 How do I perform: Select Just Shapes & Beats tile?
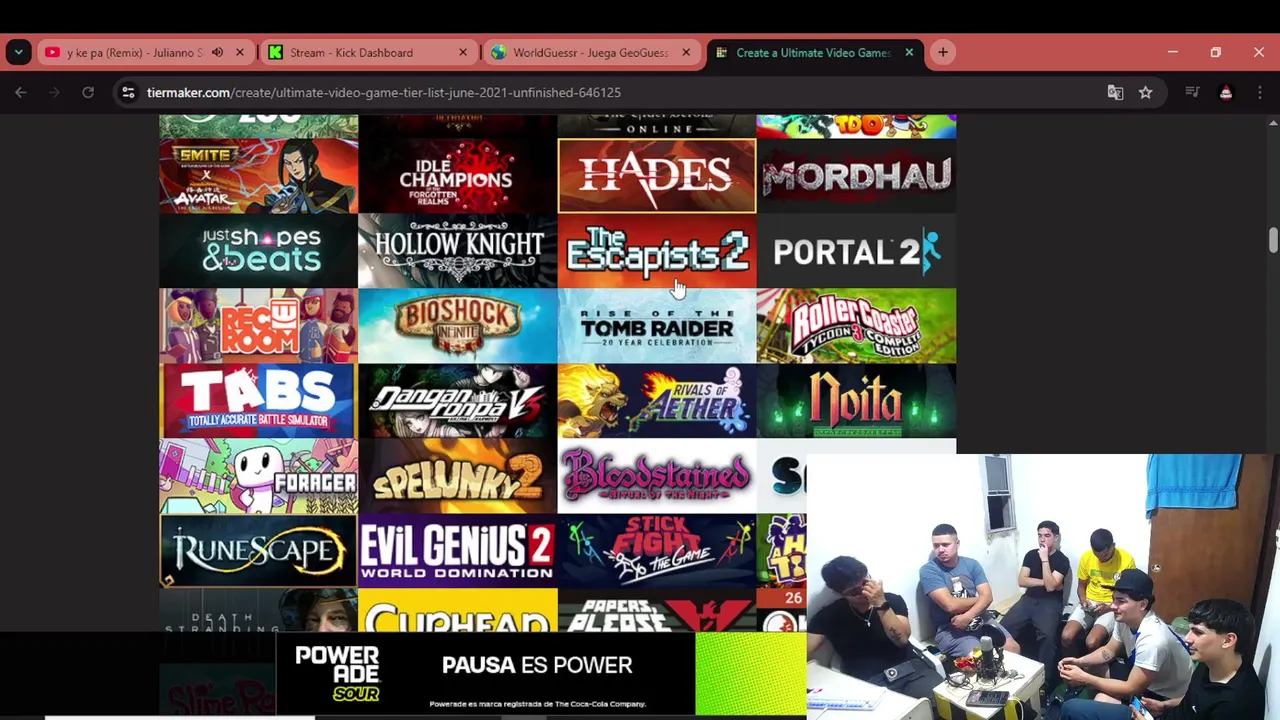tap(258, 251)
